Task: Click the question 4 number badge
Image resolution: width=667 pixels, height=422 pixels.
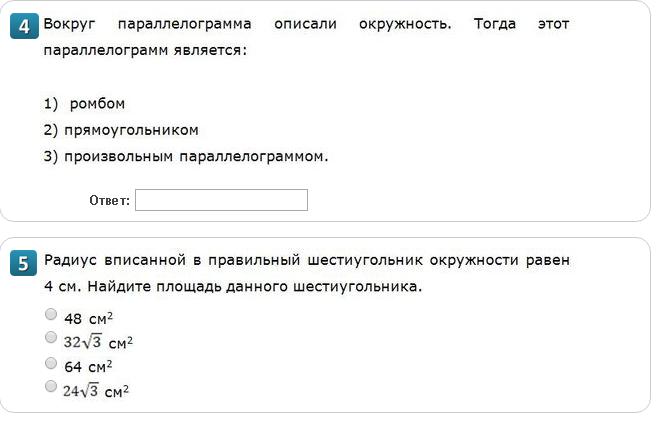Action: (24, 27)
